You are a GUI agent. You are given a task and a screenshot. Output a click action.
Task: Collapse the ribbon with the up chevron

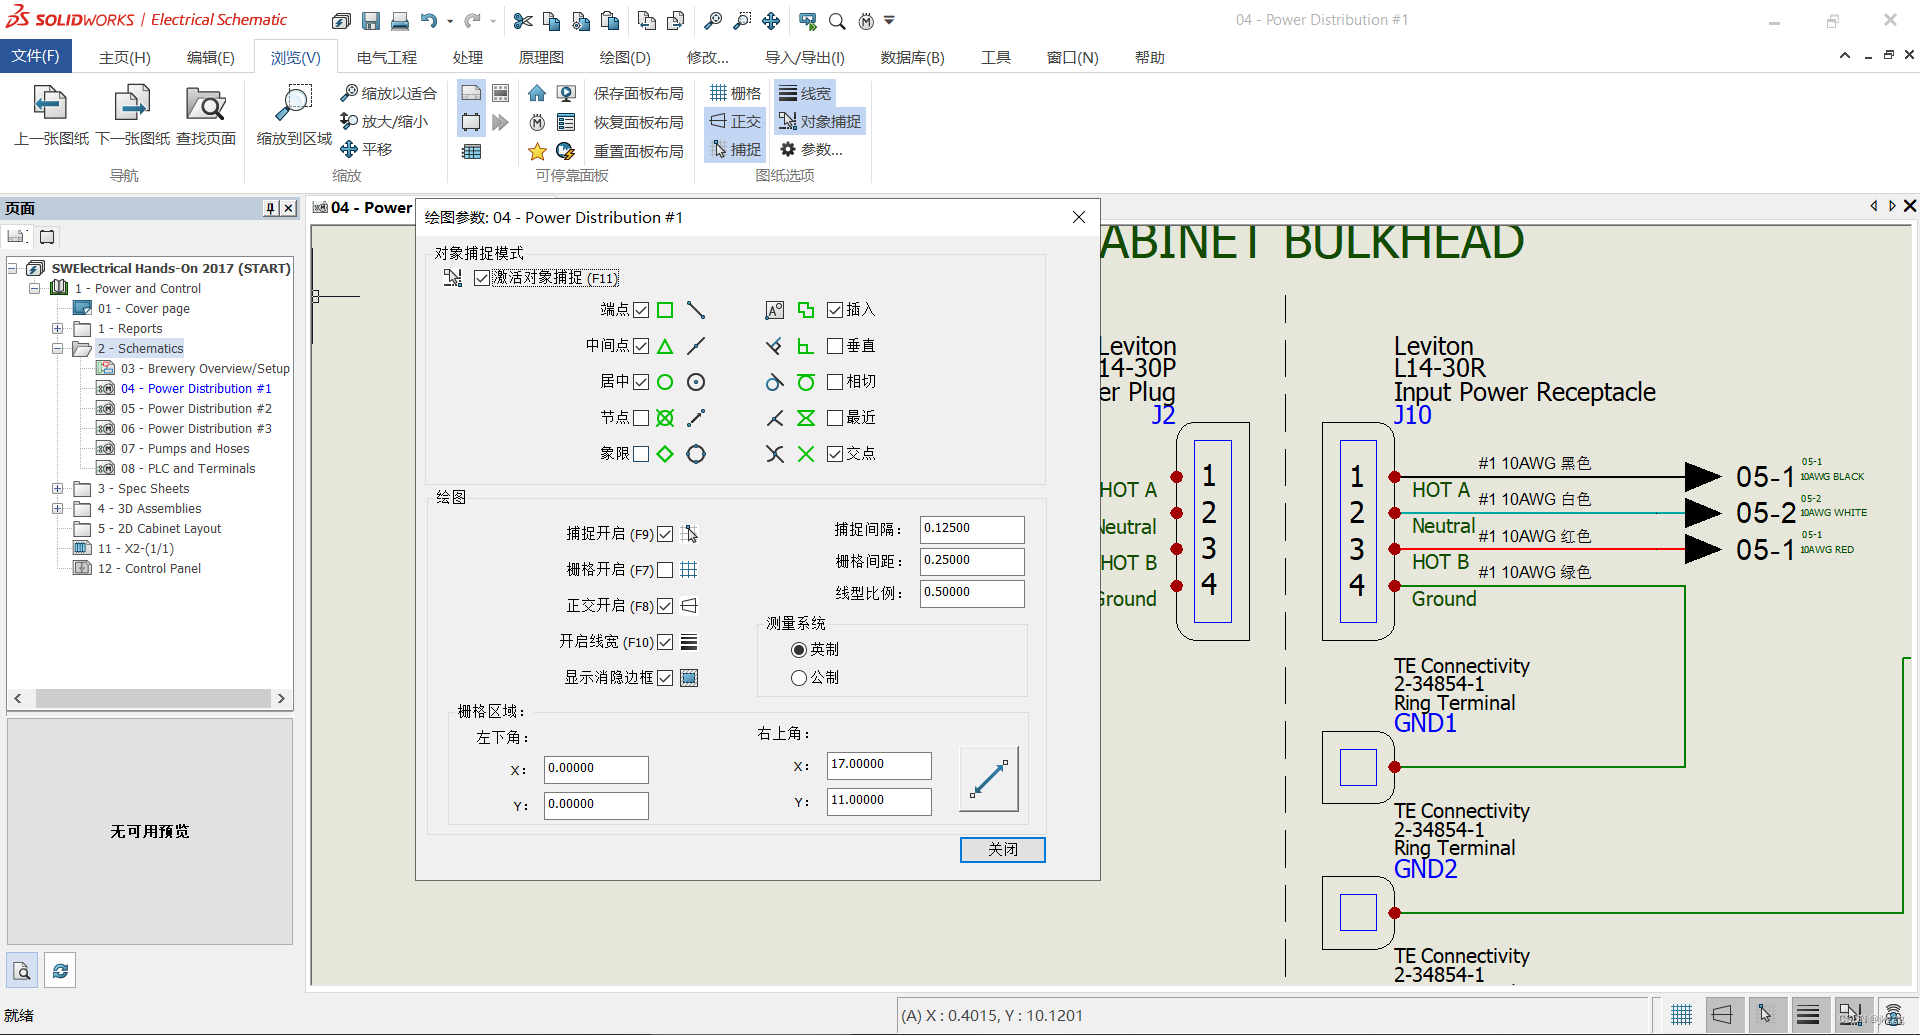pos(1844,56)
